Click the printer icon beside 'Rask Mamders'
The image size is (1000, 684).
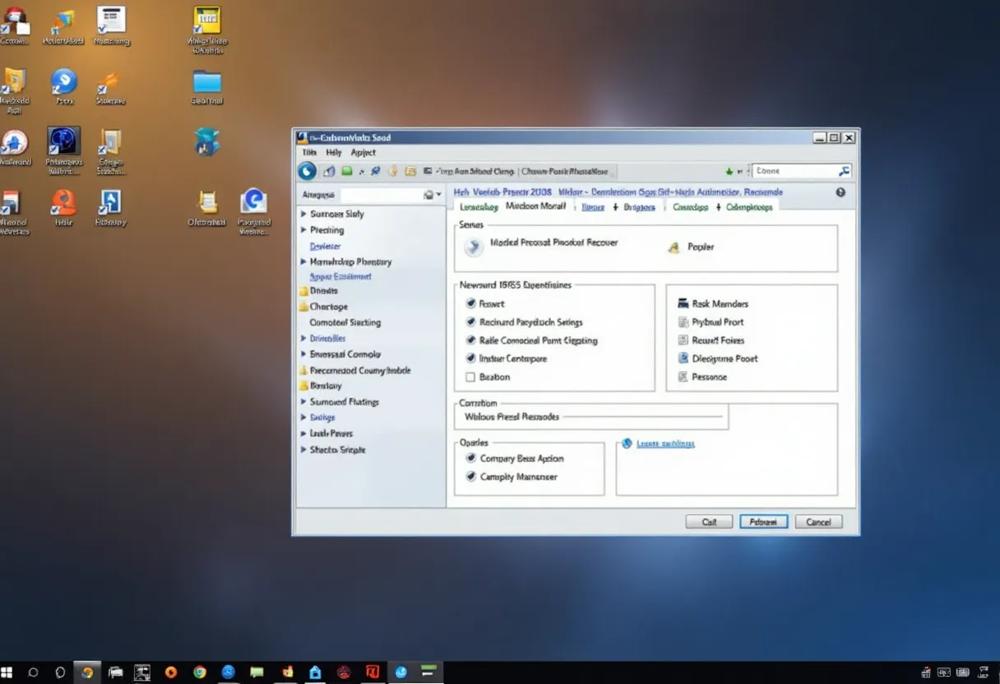point(683,303)
